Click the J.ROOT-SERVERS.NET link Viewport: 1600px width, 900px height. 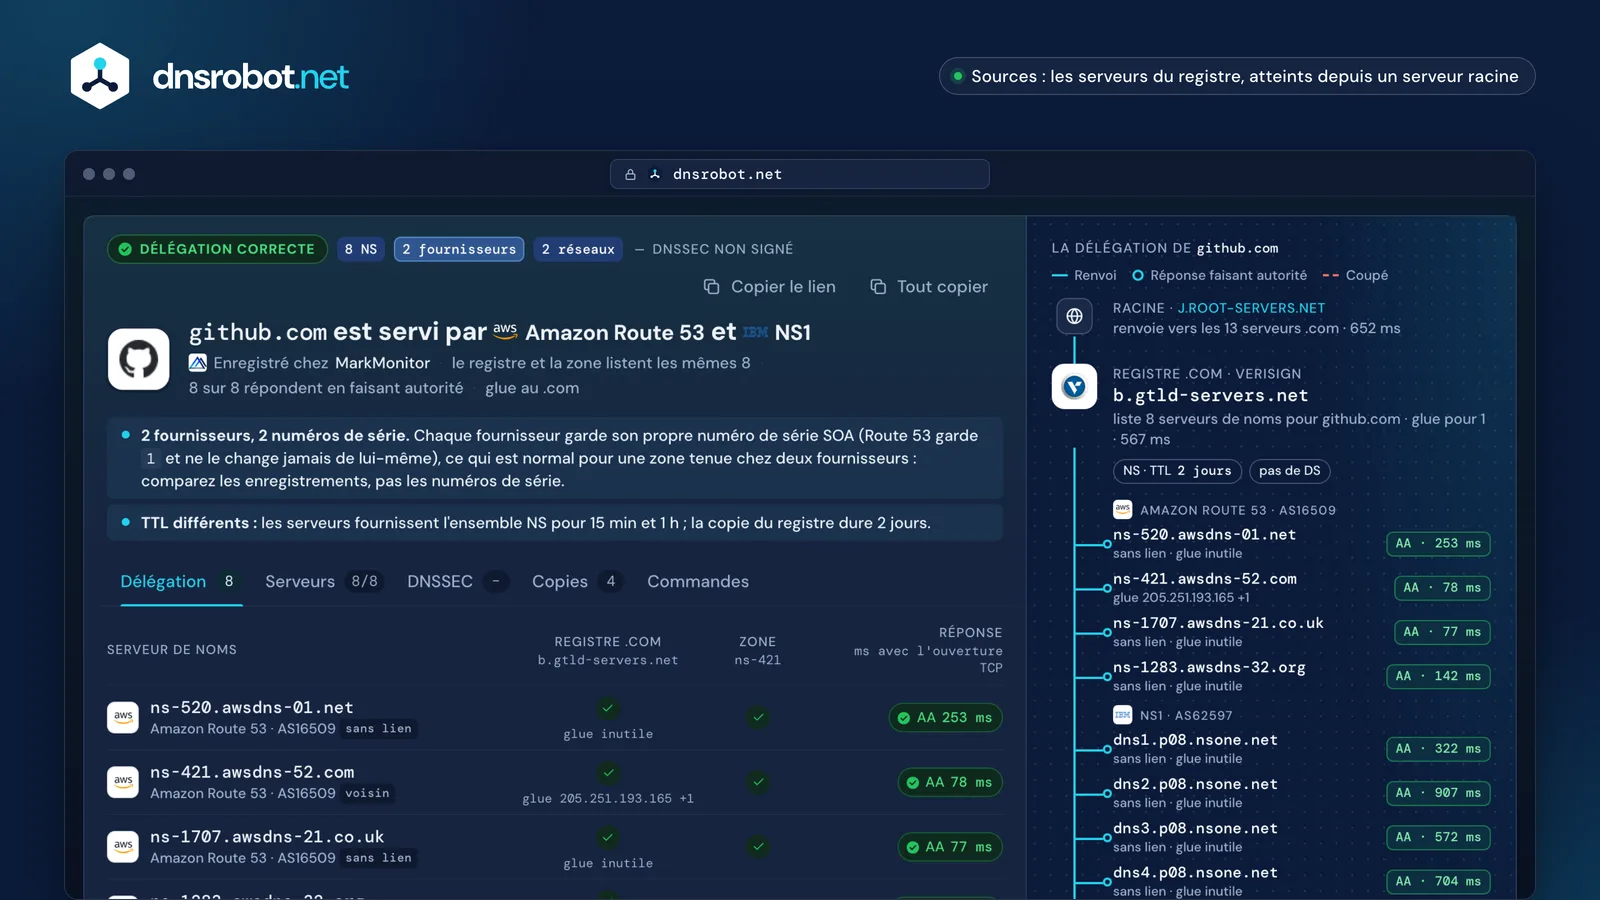[x=1251, y=308]
